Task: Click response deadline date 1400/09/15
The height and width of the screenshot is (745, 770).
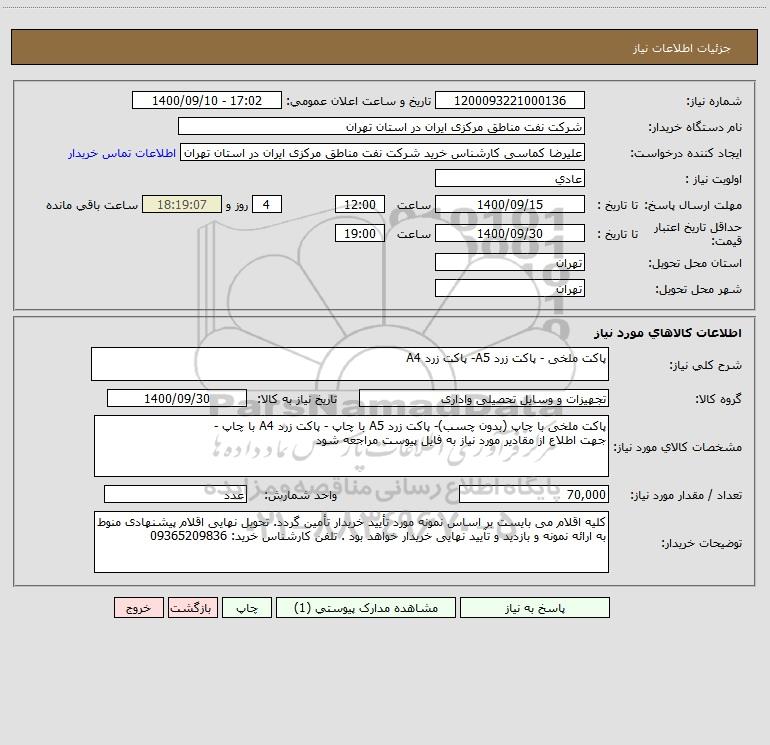Action: [510, 205]
